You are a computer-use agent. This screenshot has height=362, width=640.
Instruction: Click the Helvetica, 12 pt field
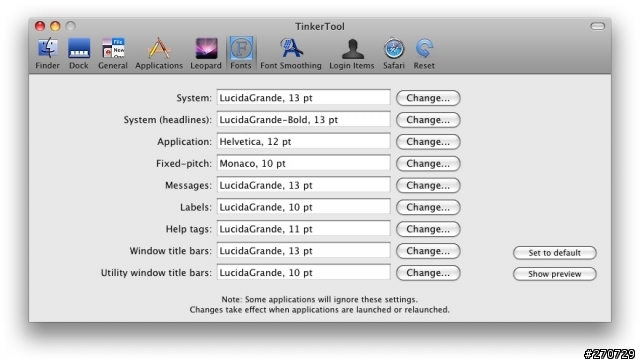[303, 141]
